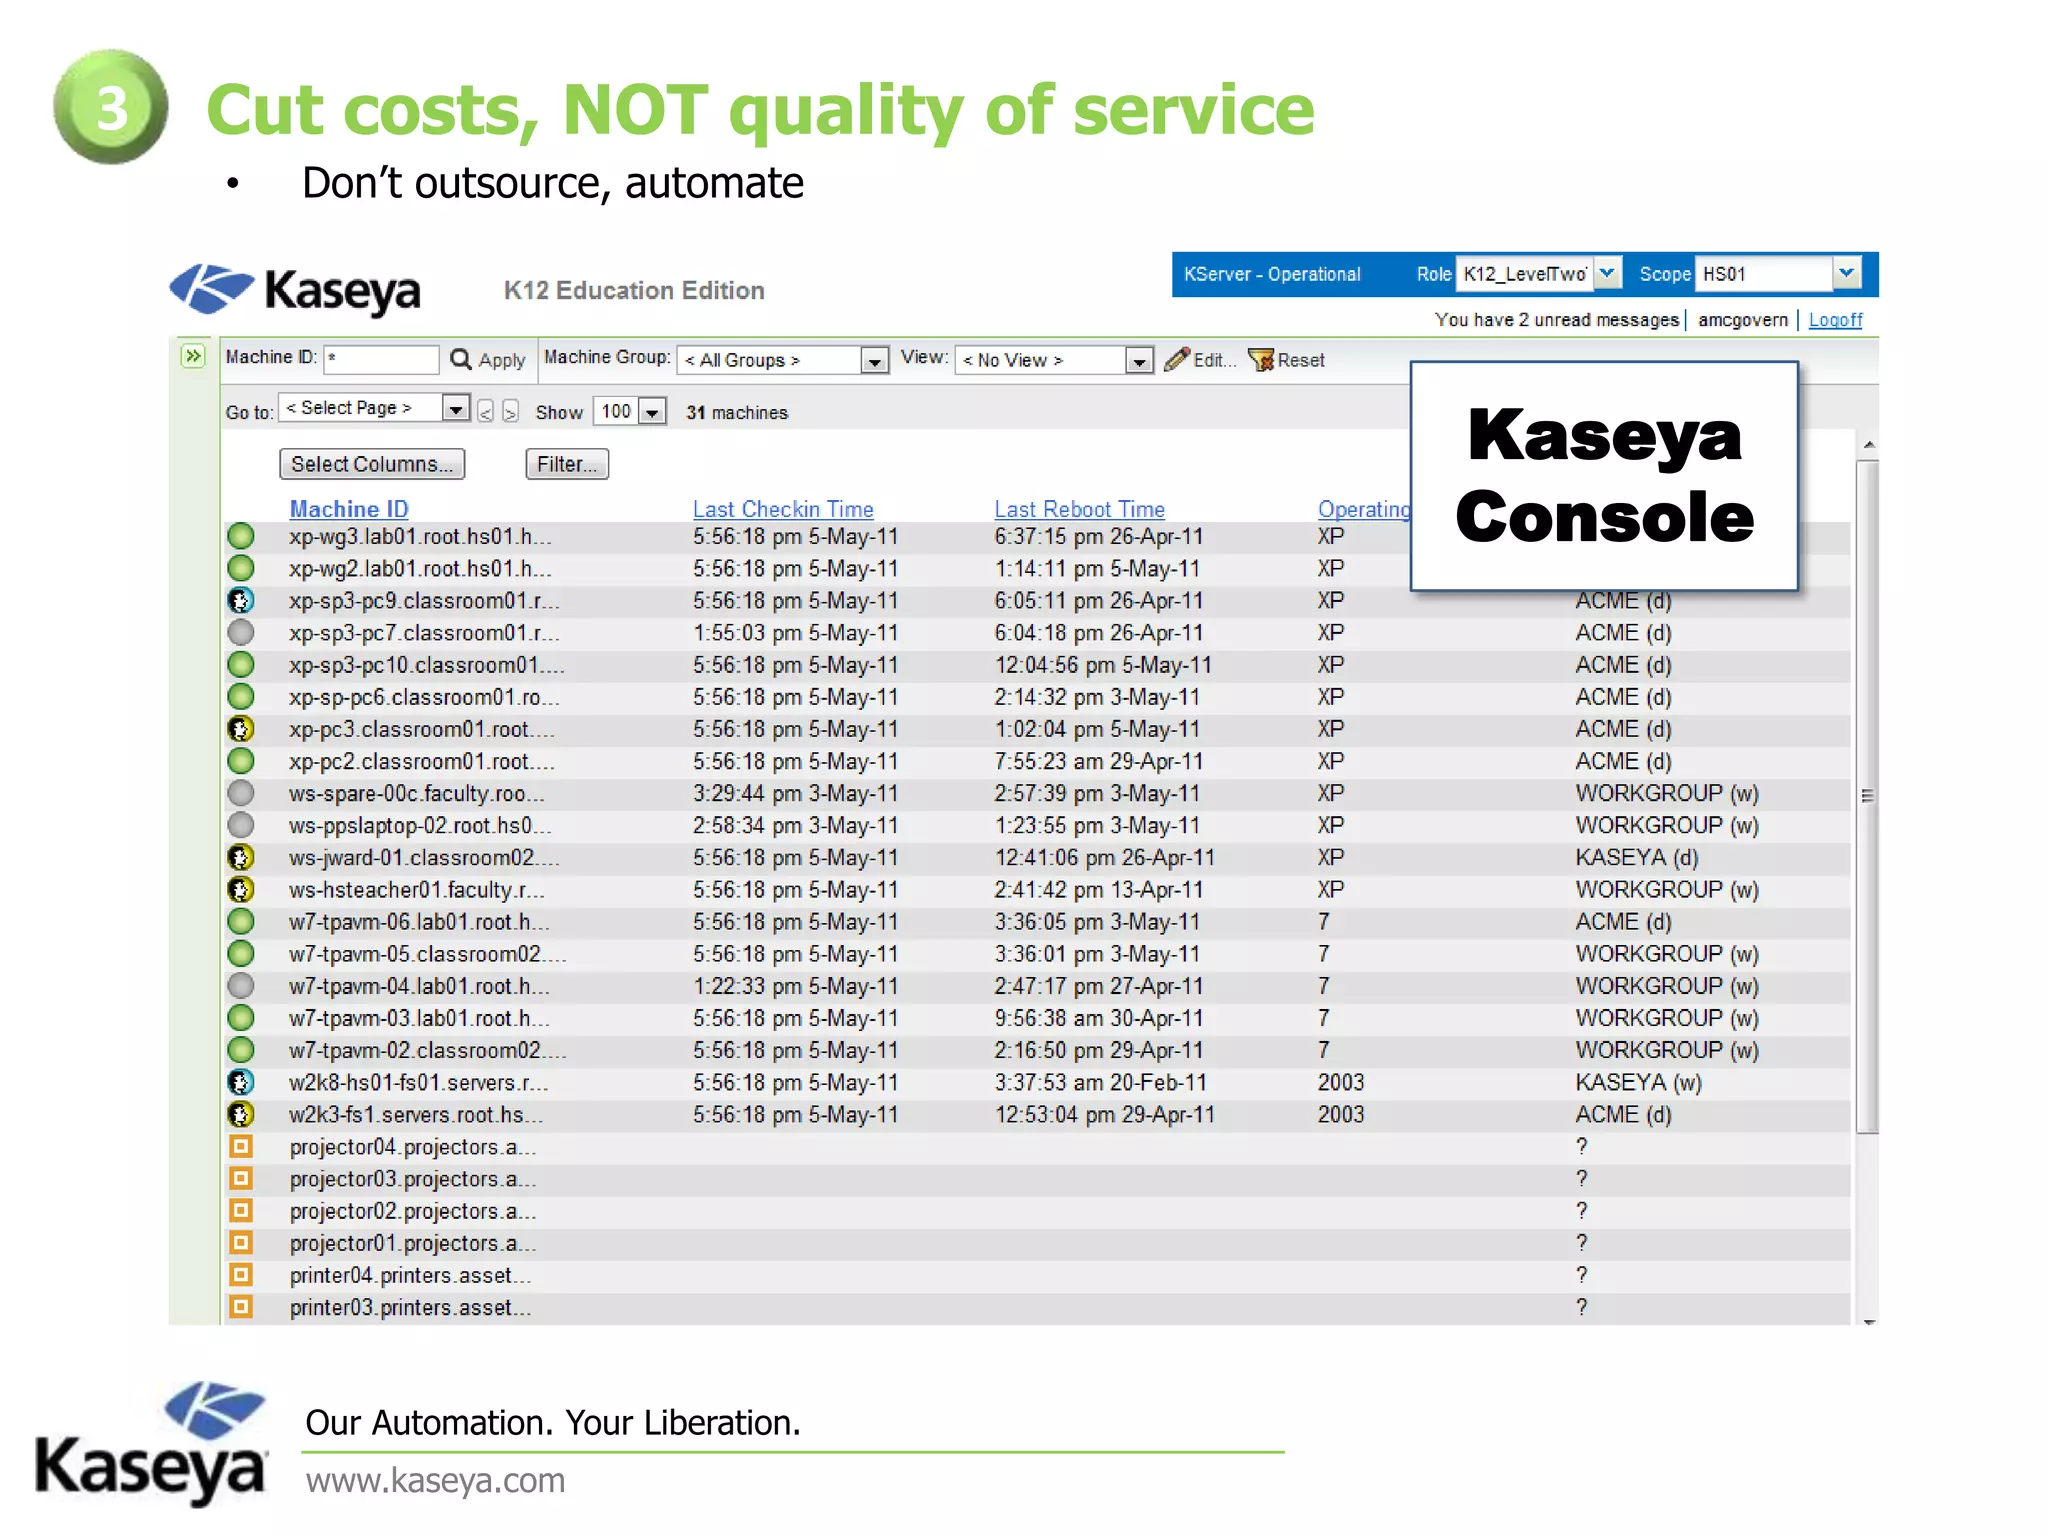
Task: Click KSERVER - Operational status text
Action: (1272, 274)
